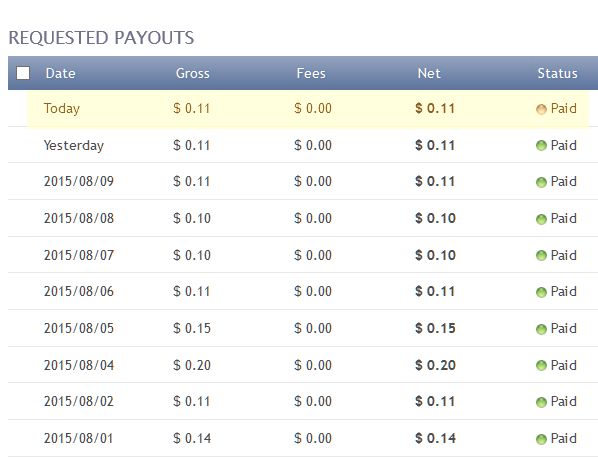Click the green status dot for 2015/08/09

(541, 182)
